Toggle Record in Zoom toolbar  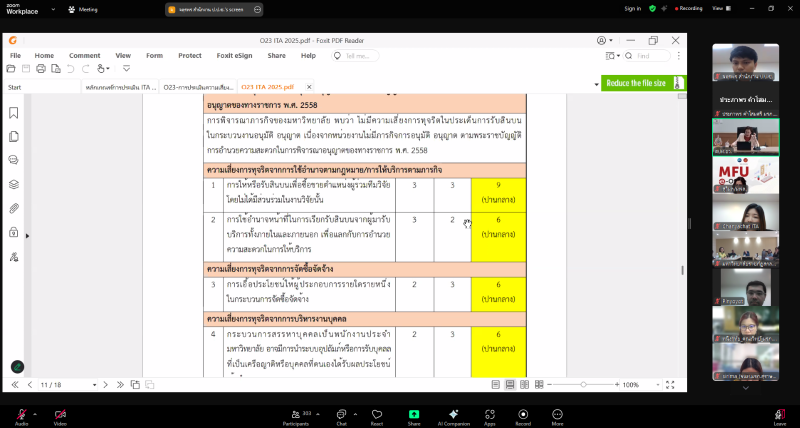coord(522,414)
